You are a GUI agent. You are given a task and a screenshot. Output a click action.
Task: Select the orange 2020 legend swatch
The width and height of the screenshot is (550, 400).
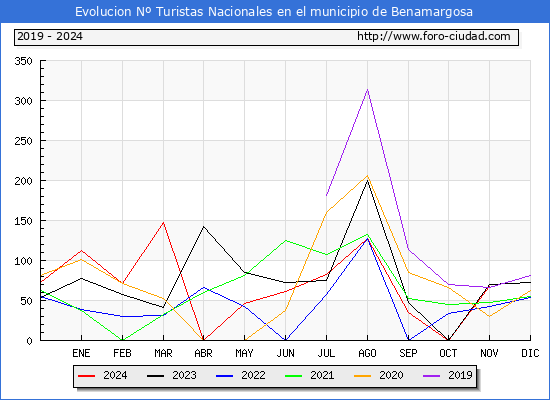pos(363,376)
